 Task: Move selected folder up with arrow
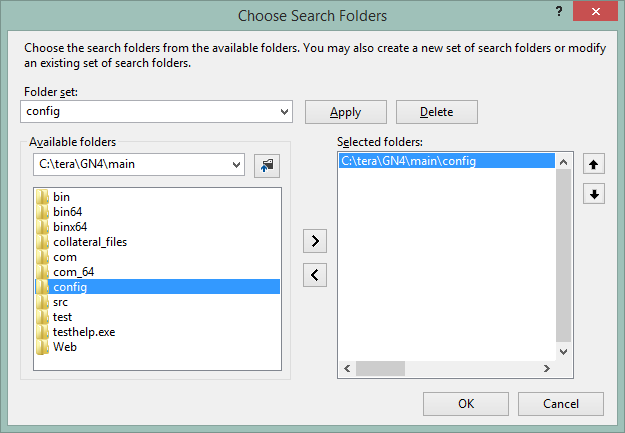click(594, 164)
